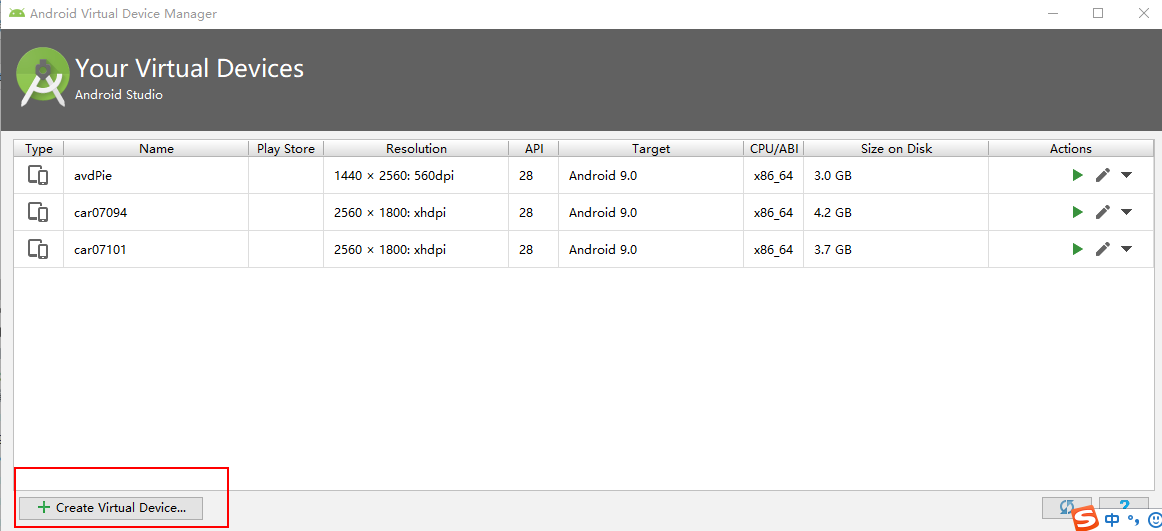The height and width of the screenshot is (531, 1162).
Task: Refresh the virtual device list
Action: (1066, 507)
